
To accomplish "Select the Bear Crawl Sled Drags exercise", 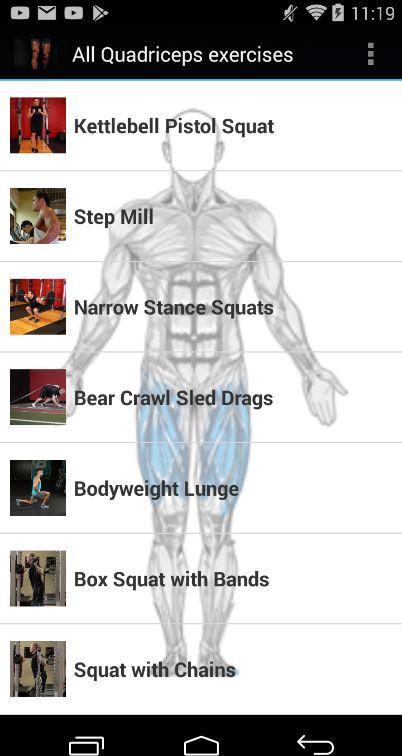I will click(201, 397).
